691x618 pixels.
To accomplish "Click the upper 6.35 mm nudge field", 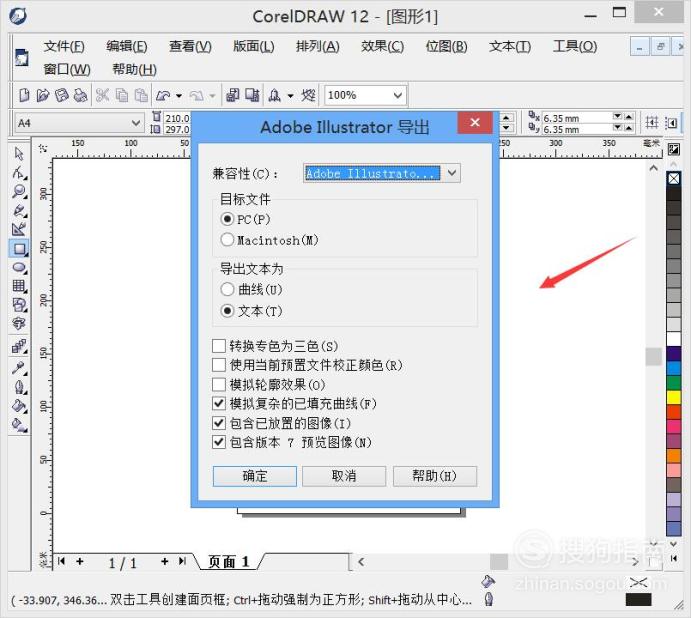I will click(x=577, y=118).
